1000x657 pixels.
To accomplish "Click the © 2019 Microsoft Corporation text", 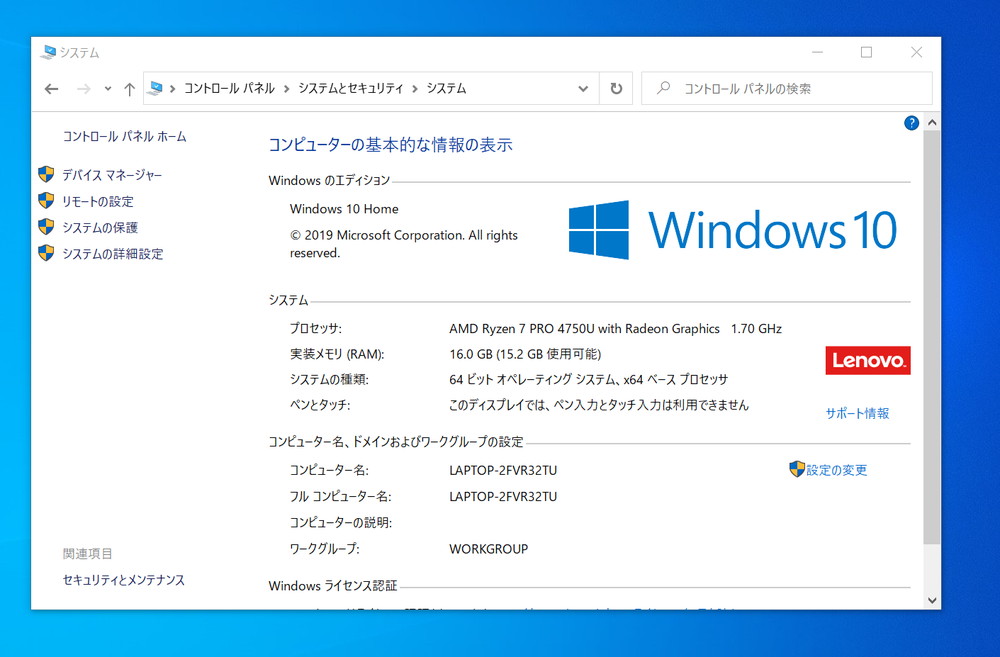I will [x=404, y=244].
